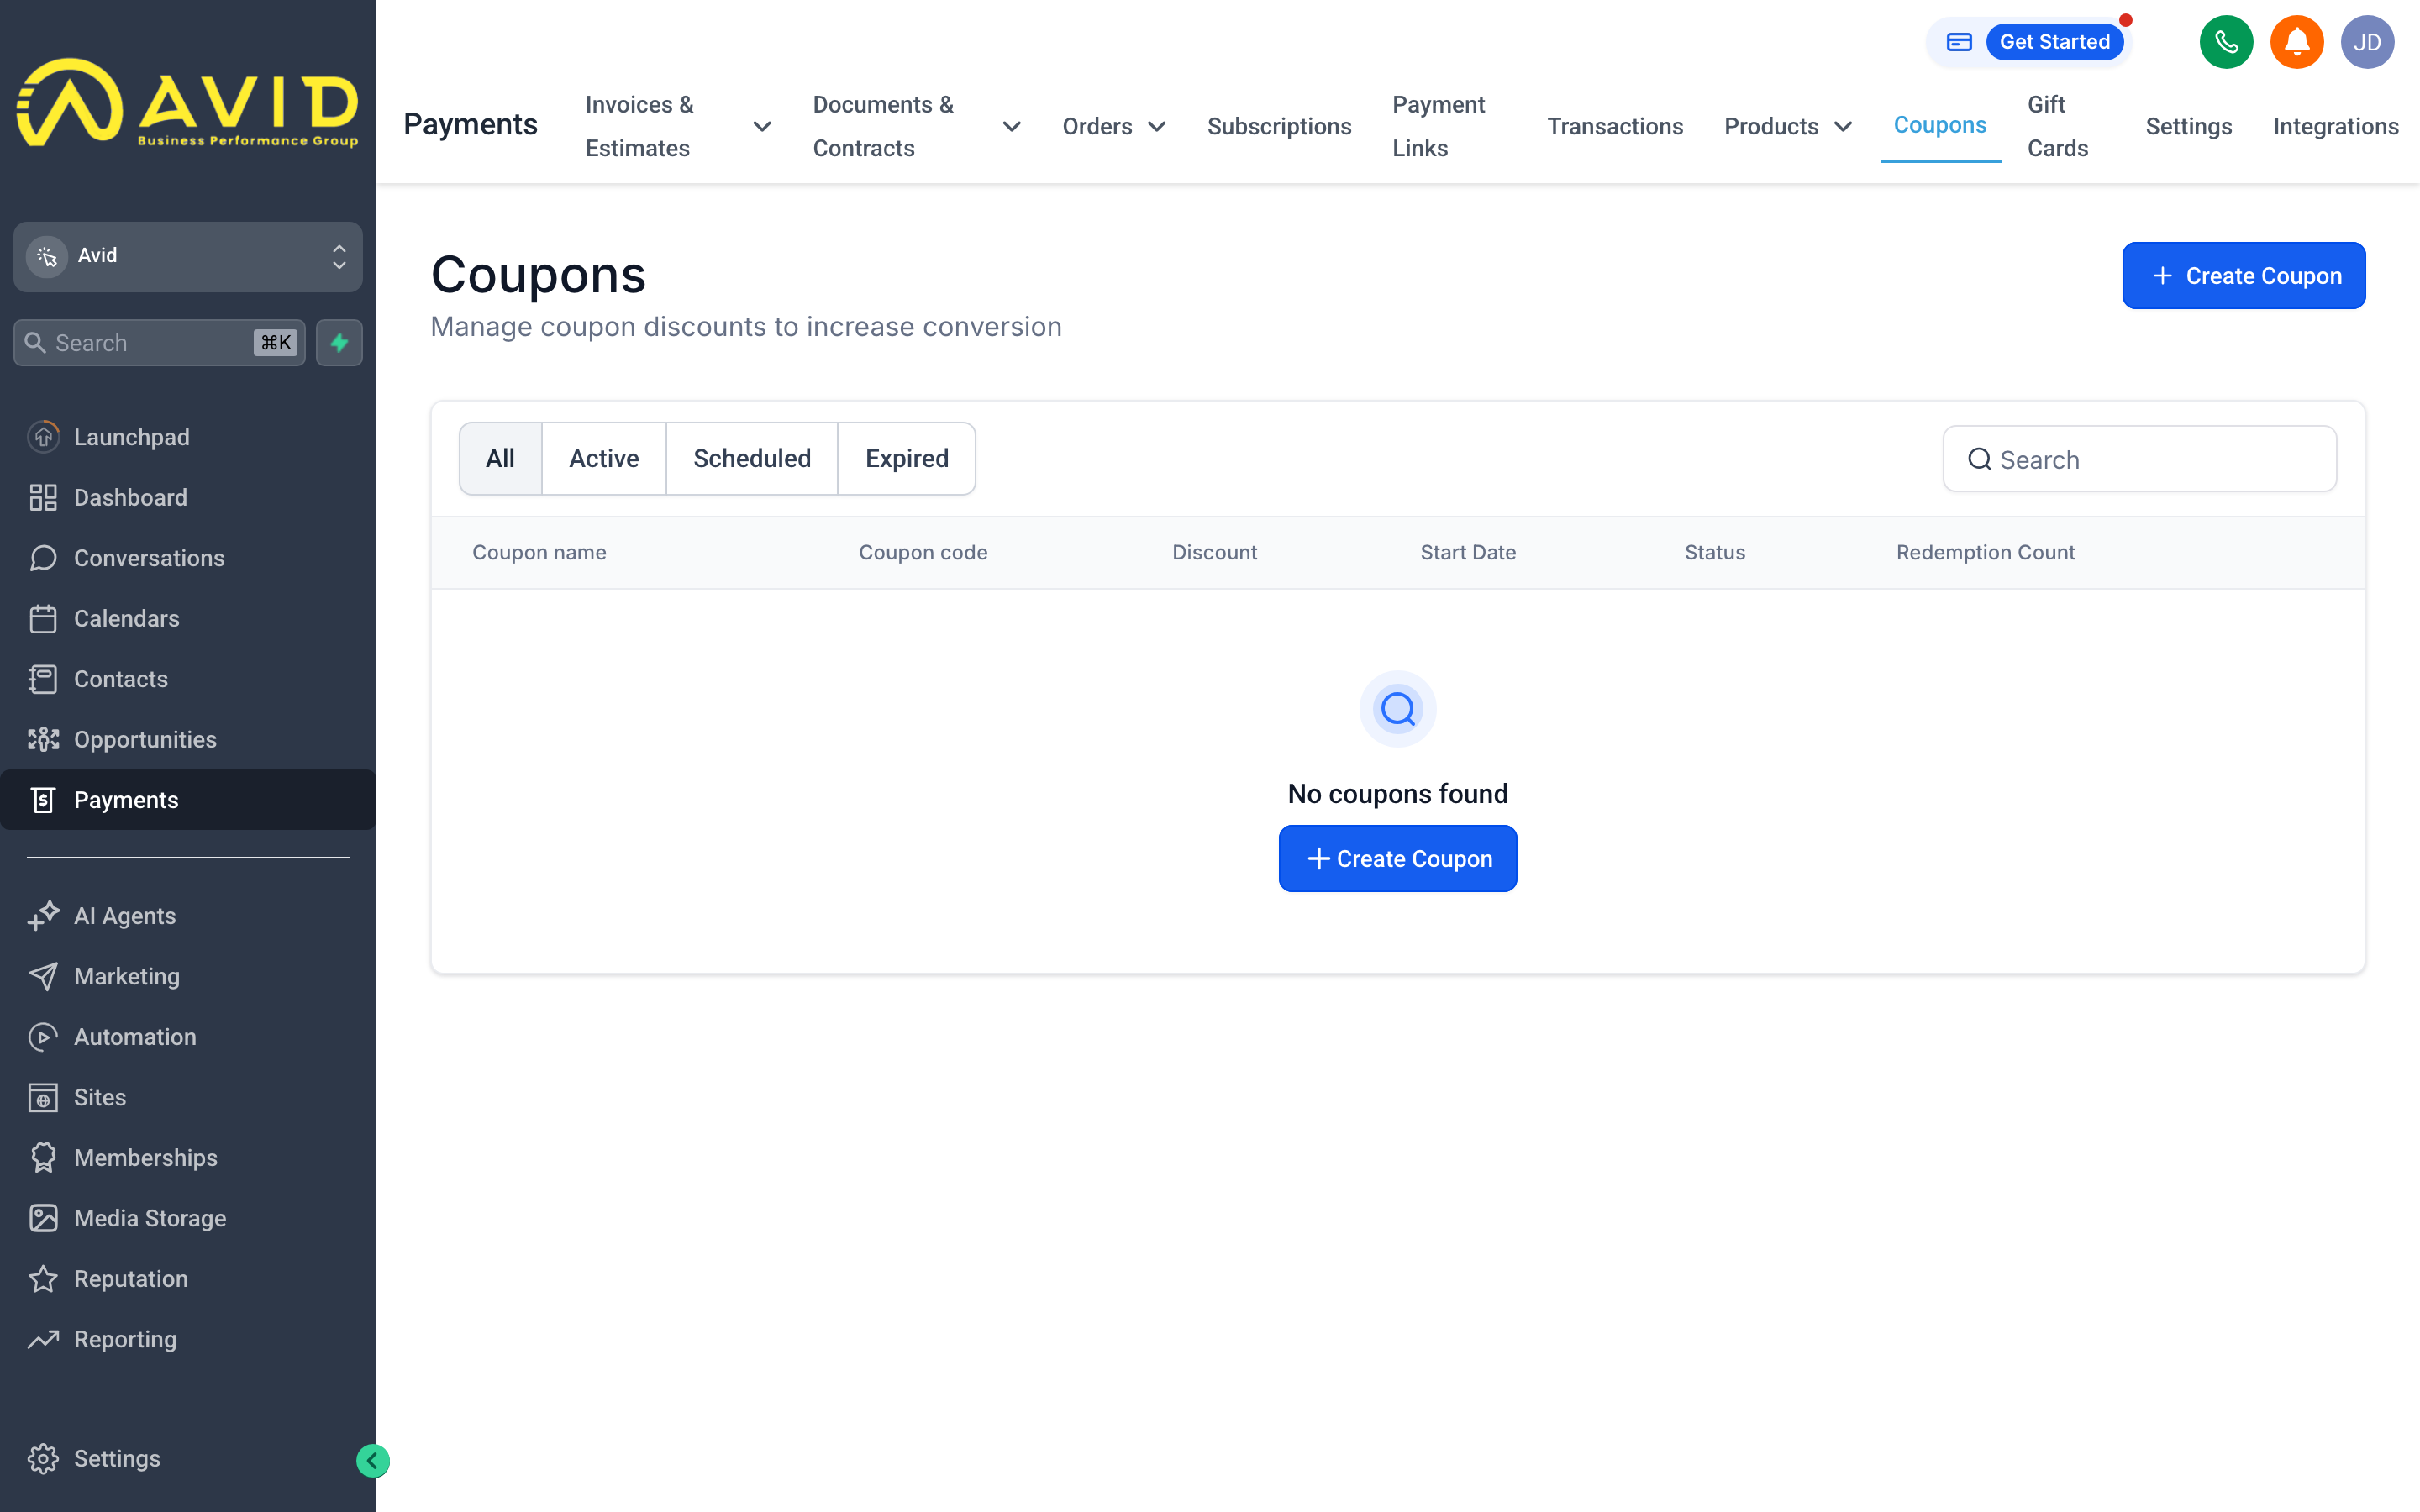Open the Coupons tab
The image size is (2420, 1512).
click(x=1939, y=125)
